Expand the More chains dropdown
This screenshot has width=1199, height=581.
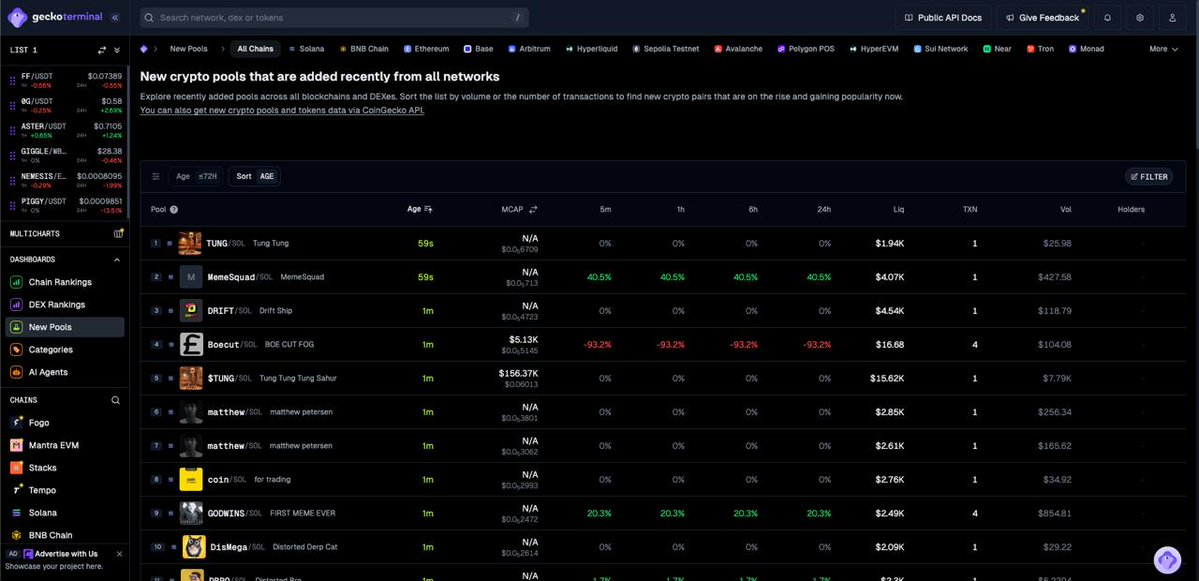pyautogui.click(x=1164, y=49)
